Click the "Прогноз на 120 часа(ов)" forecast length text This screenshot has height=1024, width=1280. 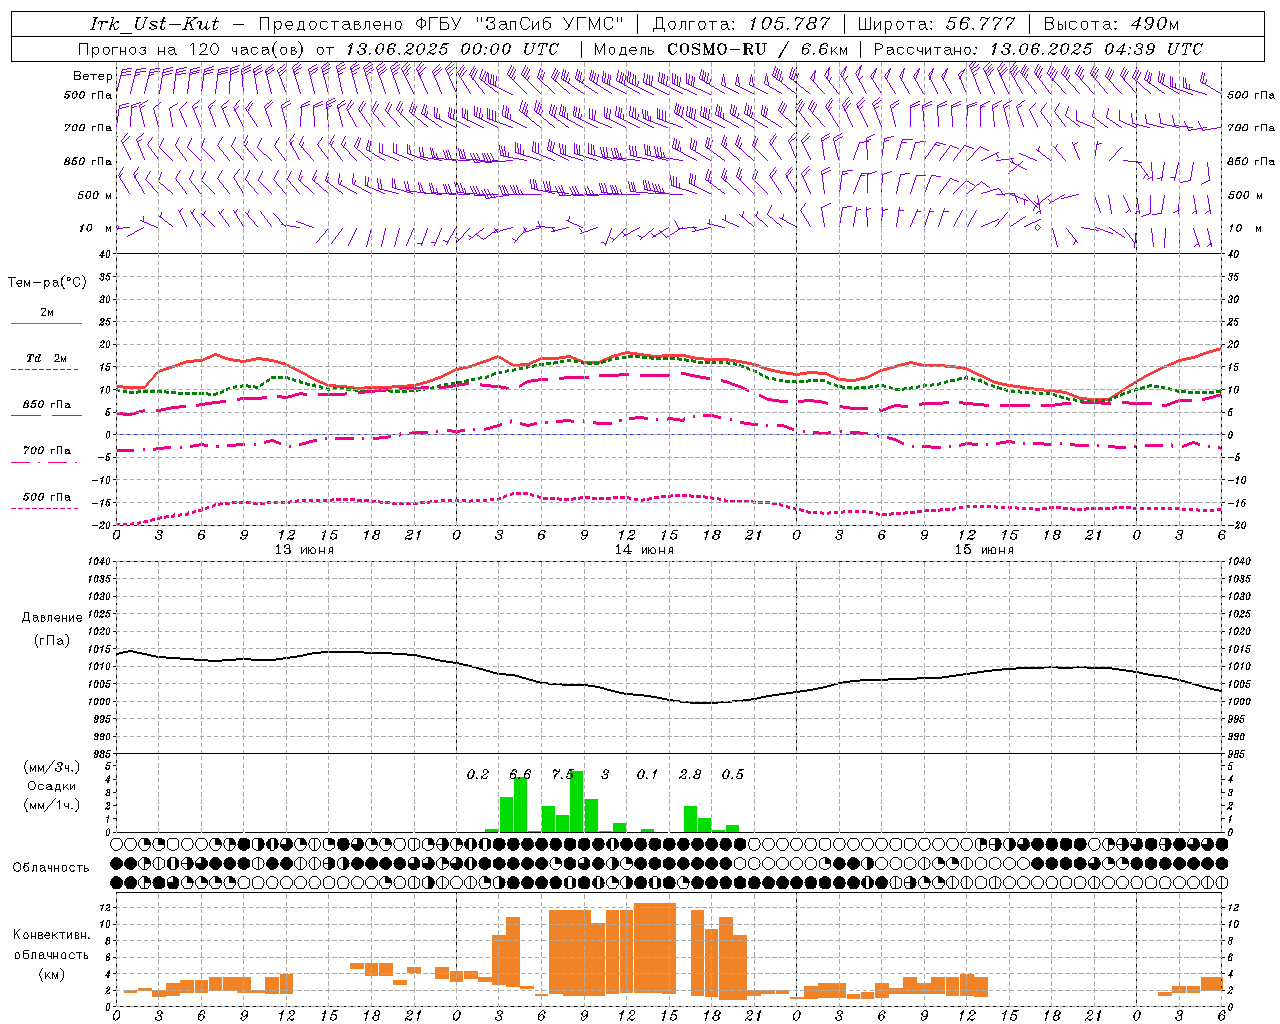tap(193, 49)
